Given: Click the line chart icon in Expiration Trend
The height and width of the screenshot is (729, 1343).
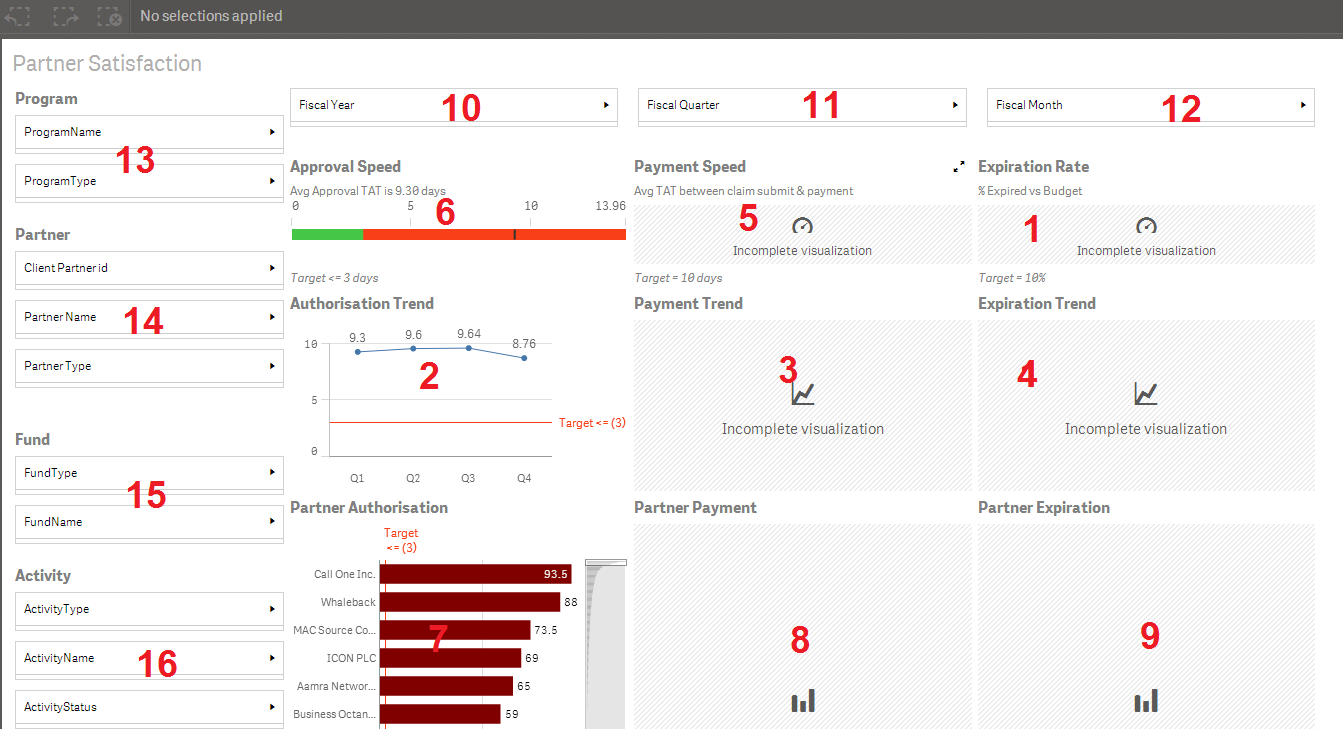Looking at the screenshot, I should coord(1146,393).
